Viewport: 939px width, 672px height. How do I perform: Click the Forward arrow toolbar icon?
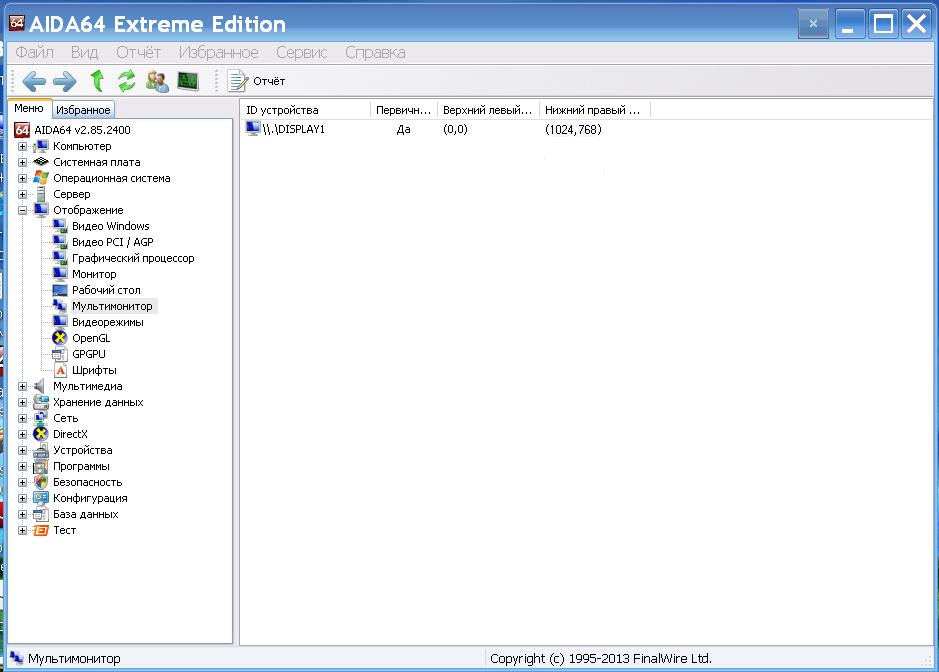65,81
